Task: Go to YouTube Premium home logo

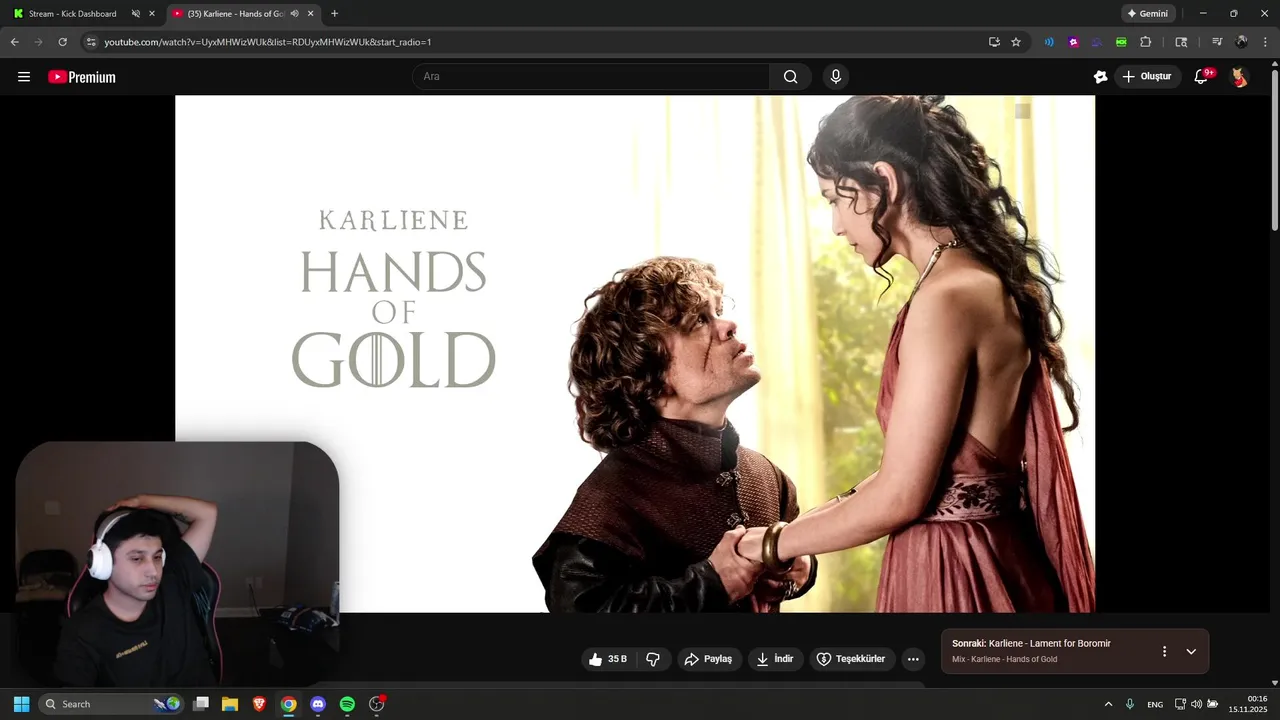Action: 82,77
